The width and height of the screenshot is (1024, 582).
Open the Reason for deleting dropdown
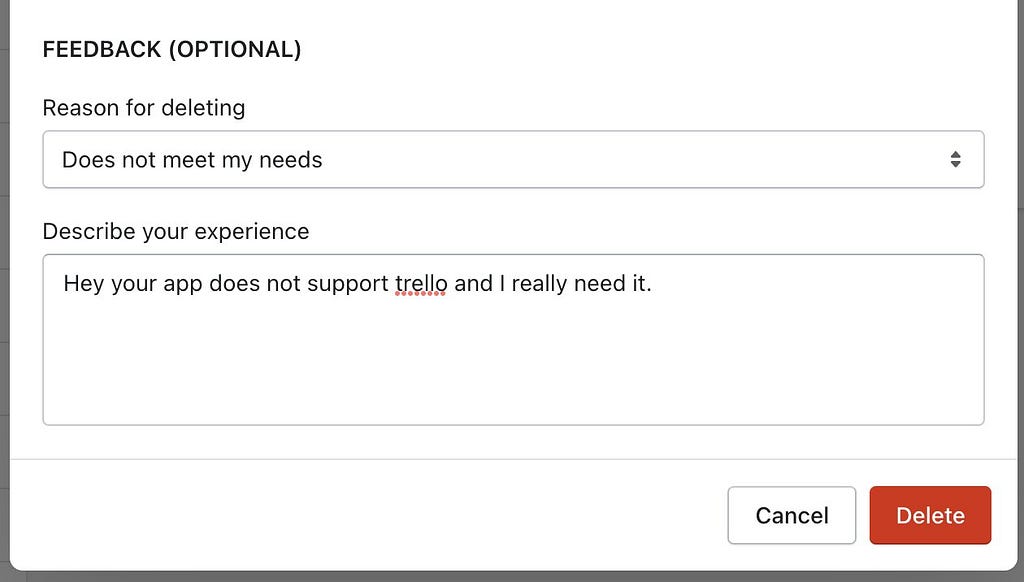click(x=513, y=159)
